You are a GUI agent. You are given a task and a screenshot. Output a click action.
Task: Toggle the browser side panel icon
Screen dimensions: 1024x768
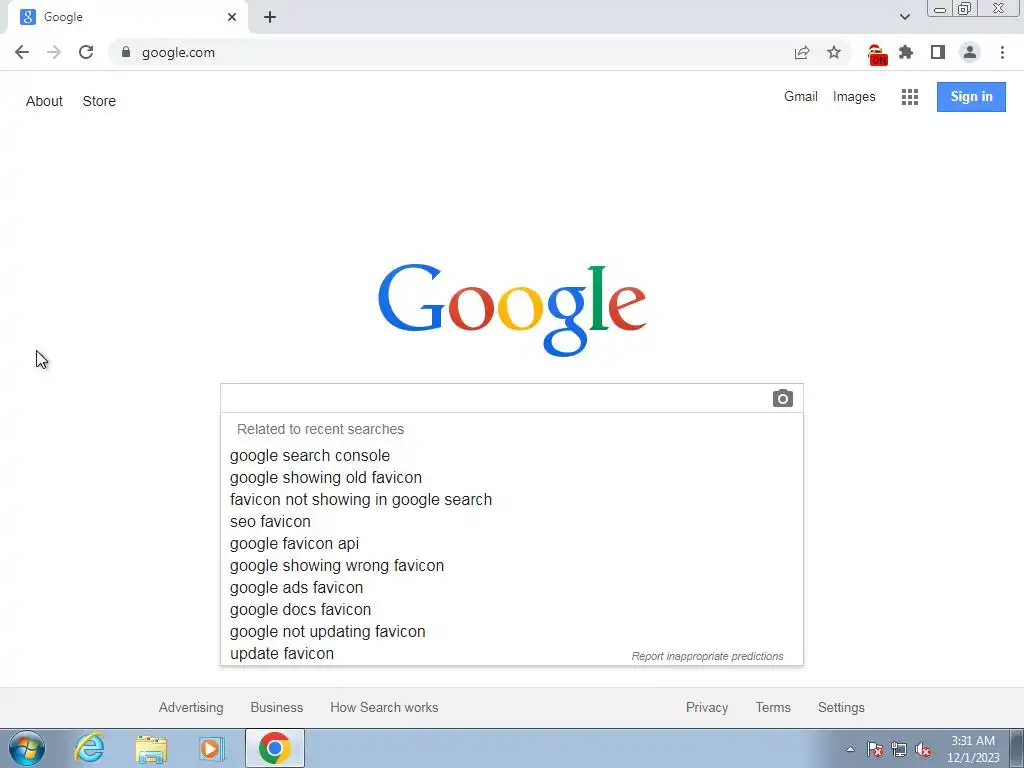[938, 52]
